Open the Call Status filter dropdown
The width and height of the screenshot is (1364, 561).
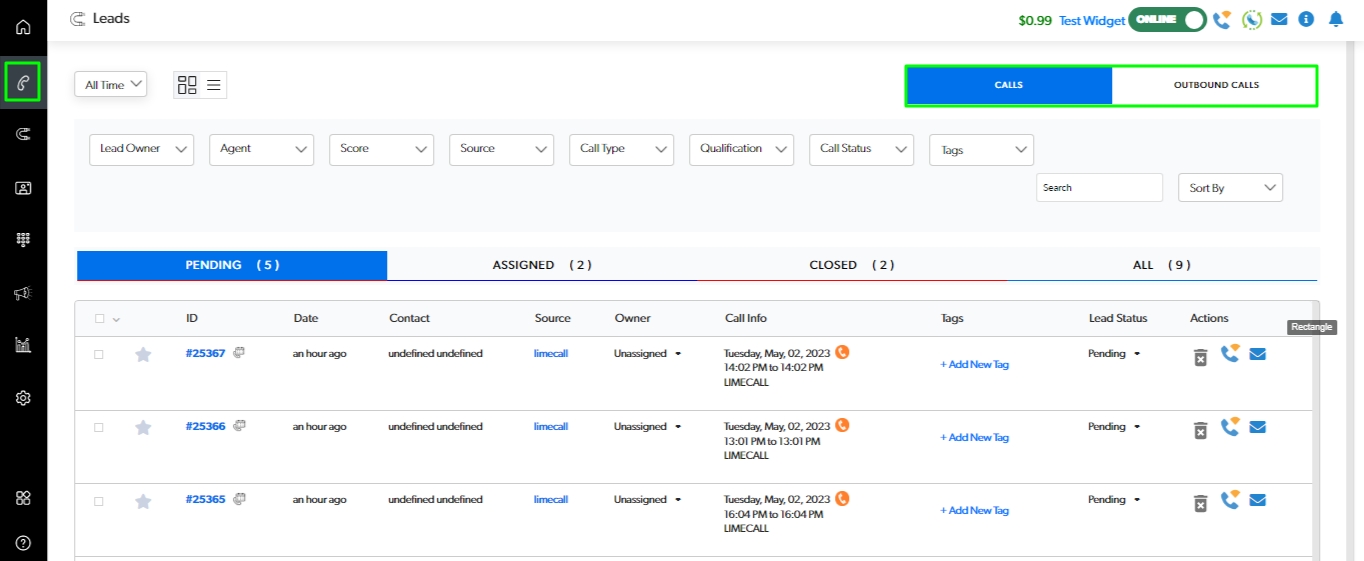coord(861,149)
